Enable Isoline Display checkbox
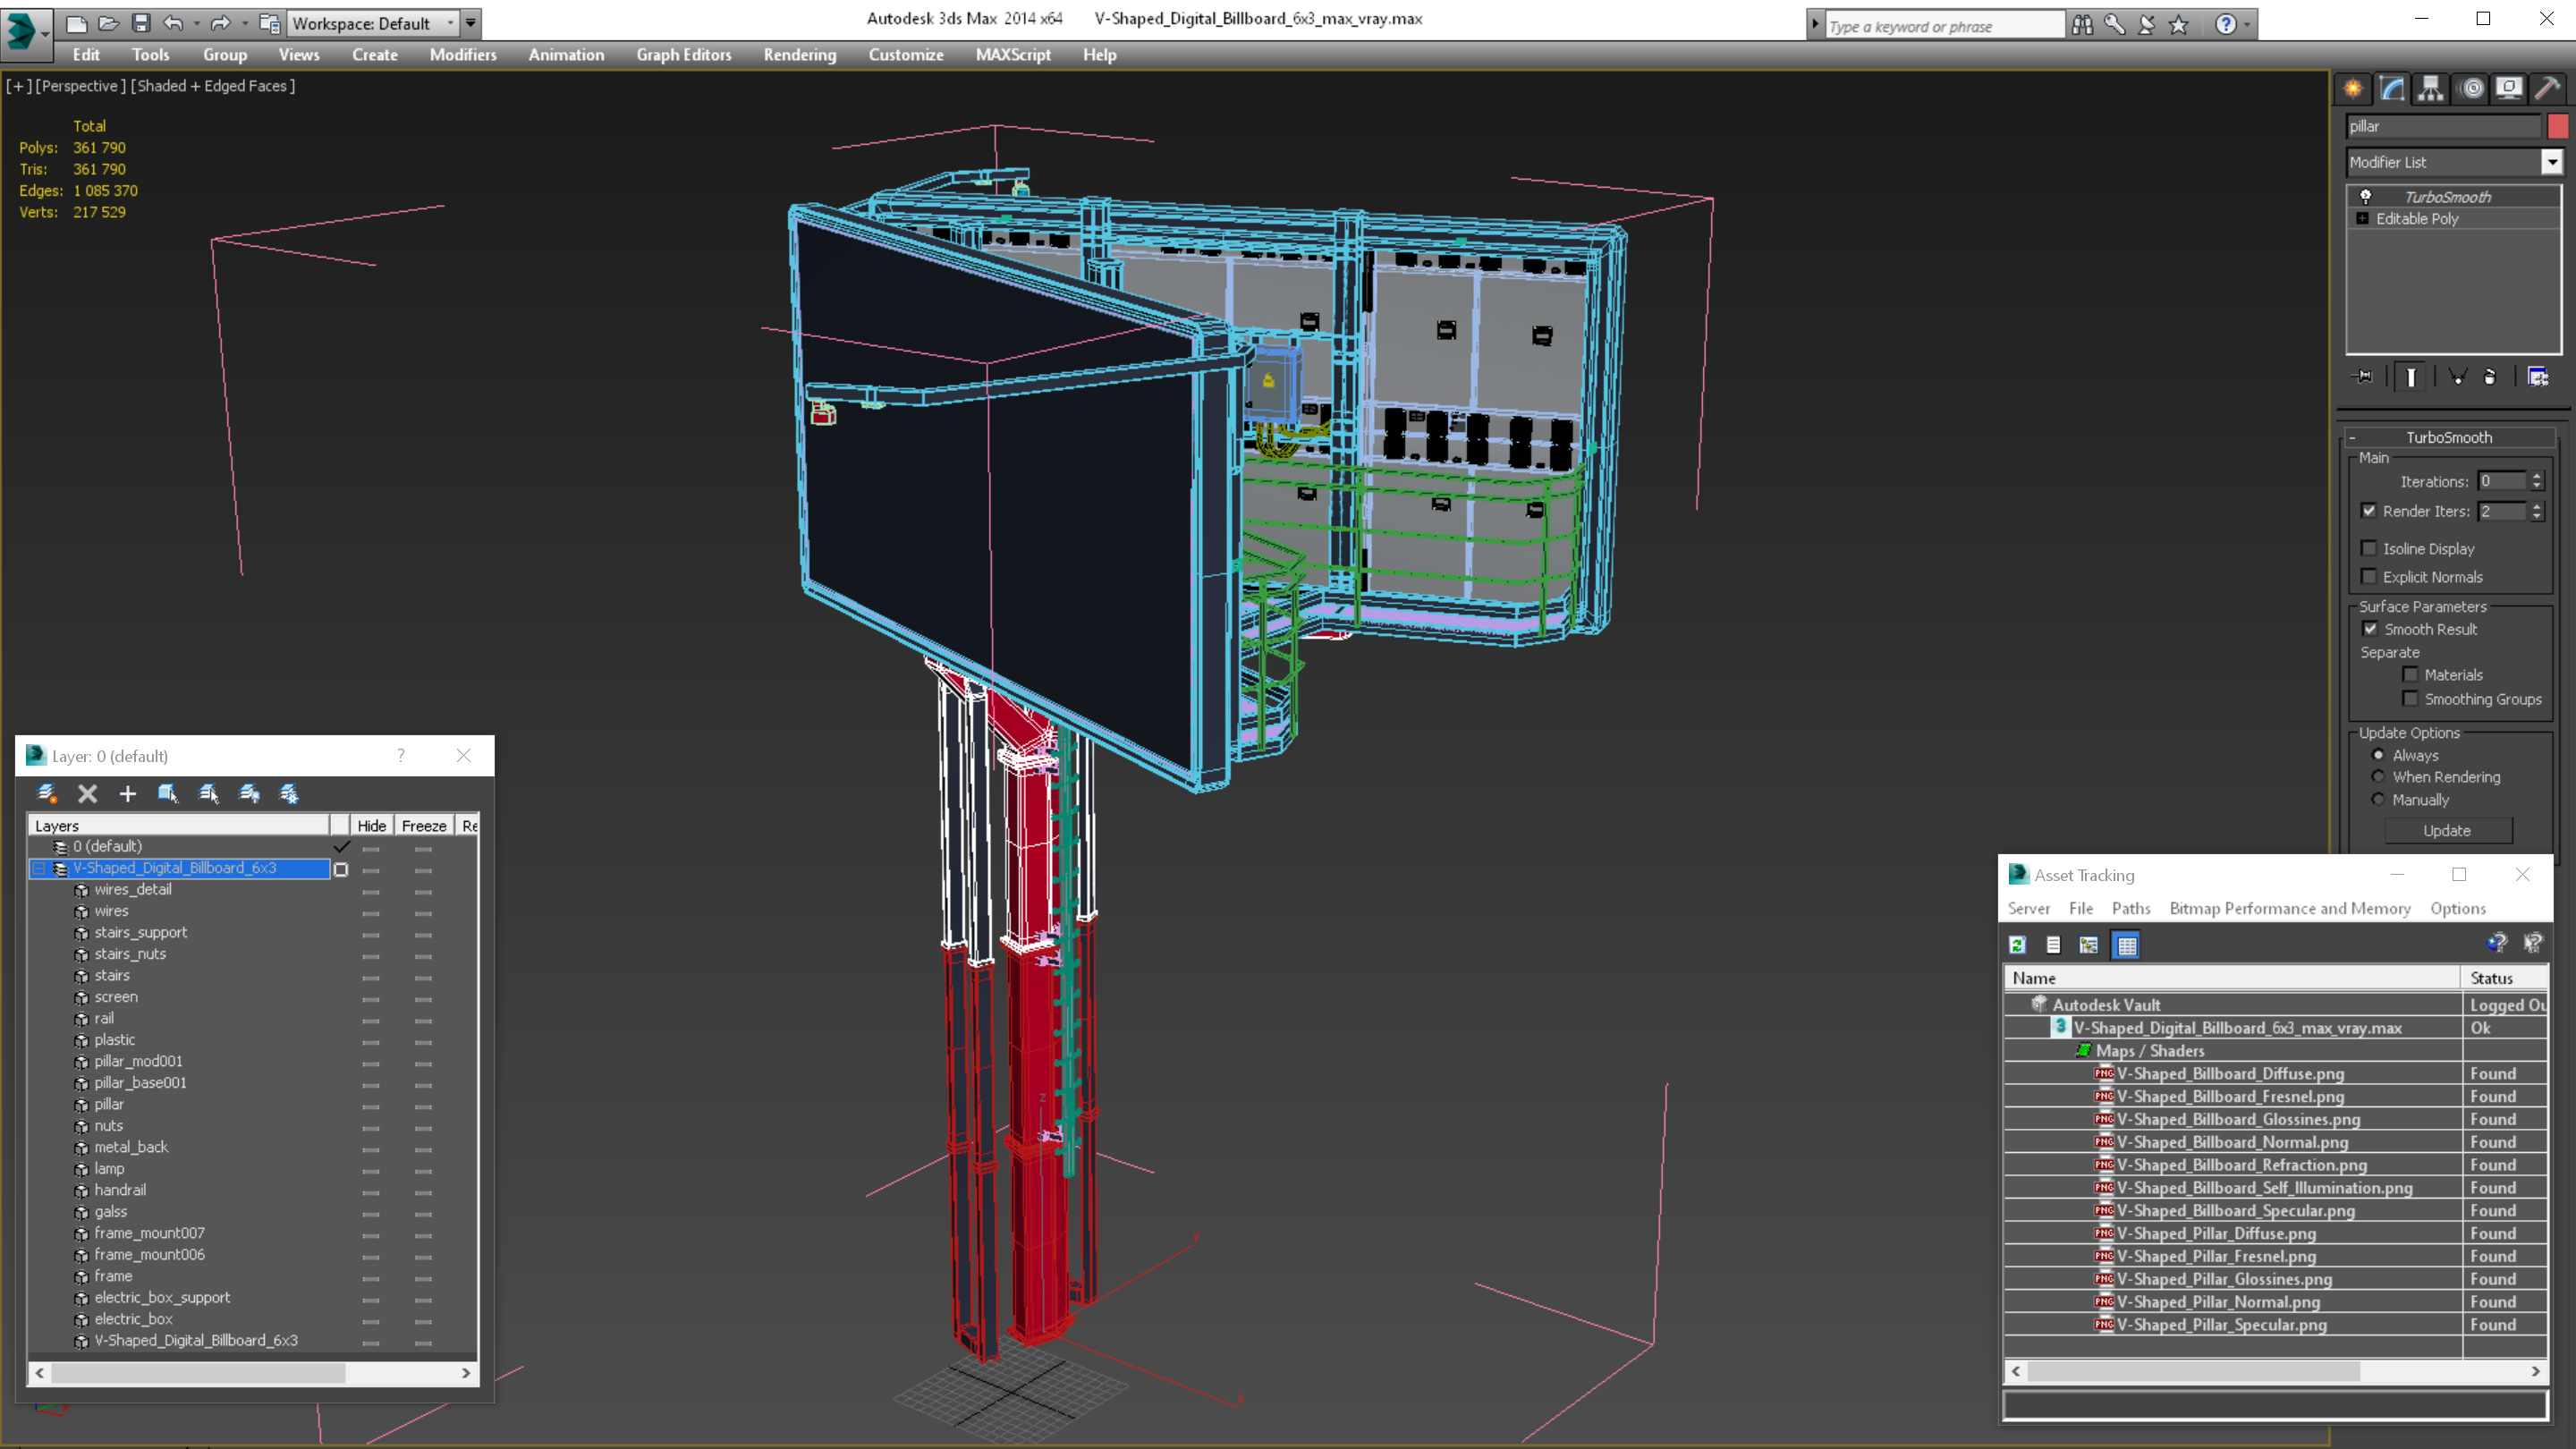The image size is (2576, 1449). point(2369,548)
